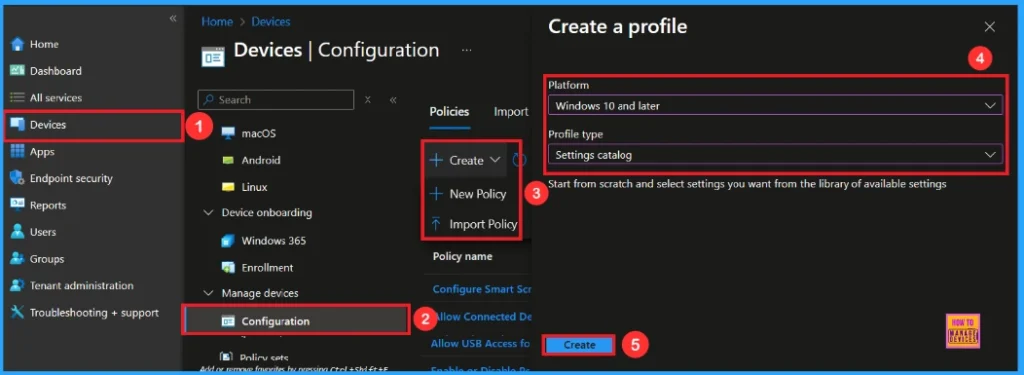Select Devices in the left navigation

point(47,125)
